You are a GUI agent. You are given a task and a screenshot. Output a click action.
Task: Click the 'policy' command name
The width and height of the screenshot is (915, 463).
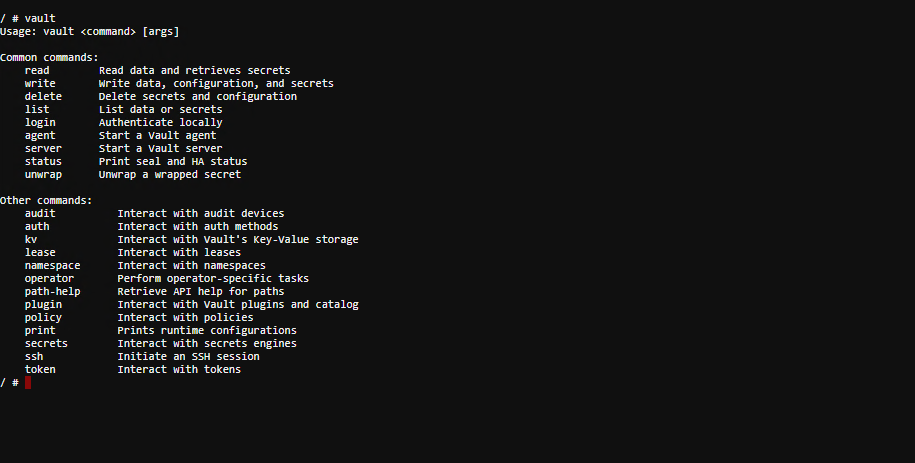(x=43, y=318)
